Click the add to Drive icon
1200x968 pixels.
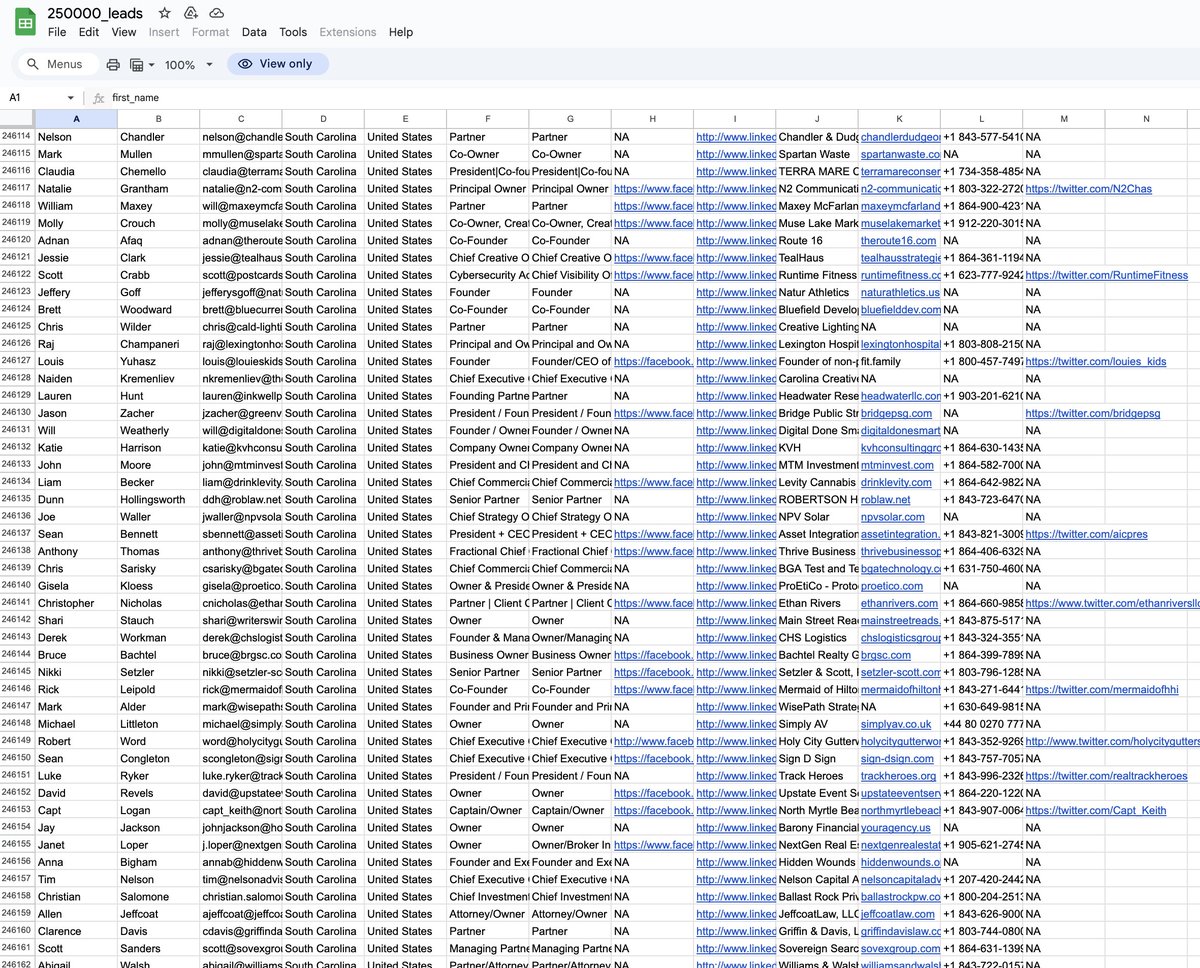[x=190, y=13]
